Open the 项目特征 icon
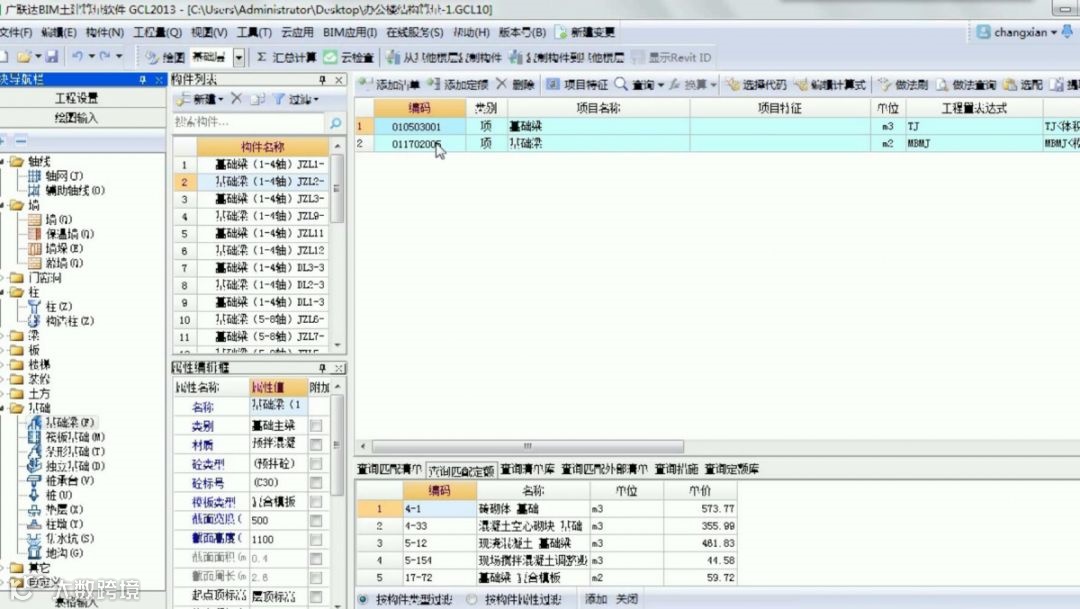Screen dimensions: 1080x609 pos(580,83)
